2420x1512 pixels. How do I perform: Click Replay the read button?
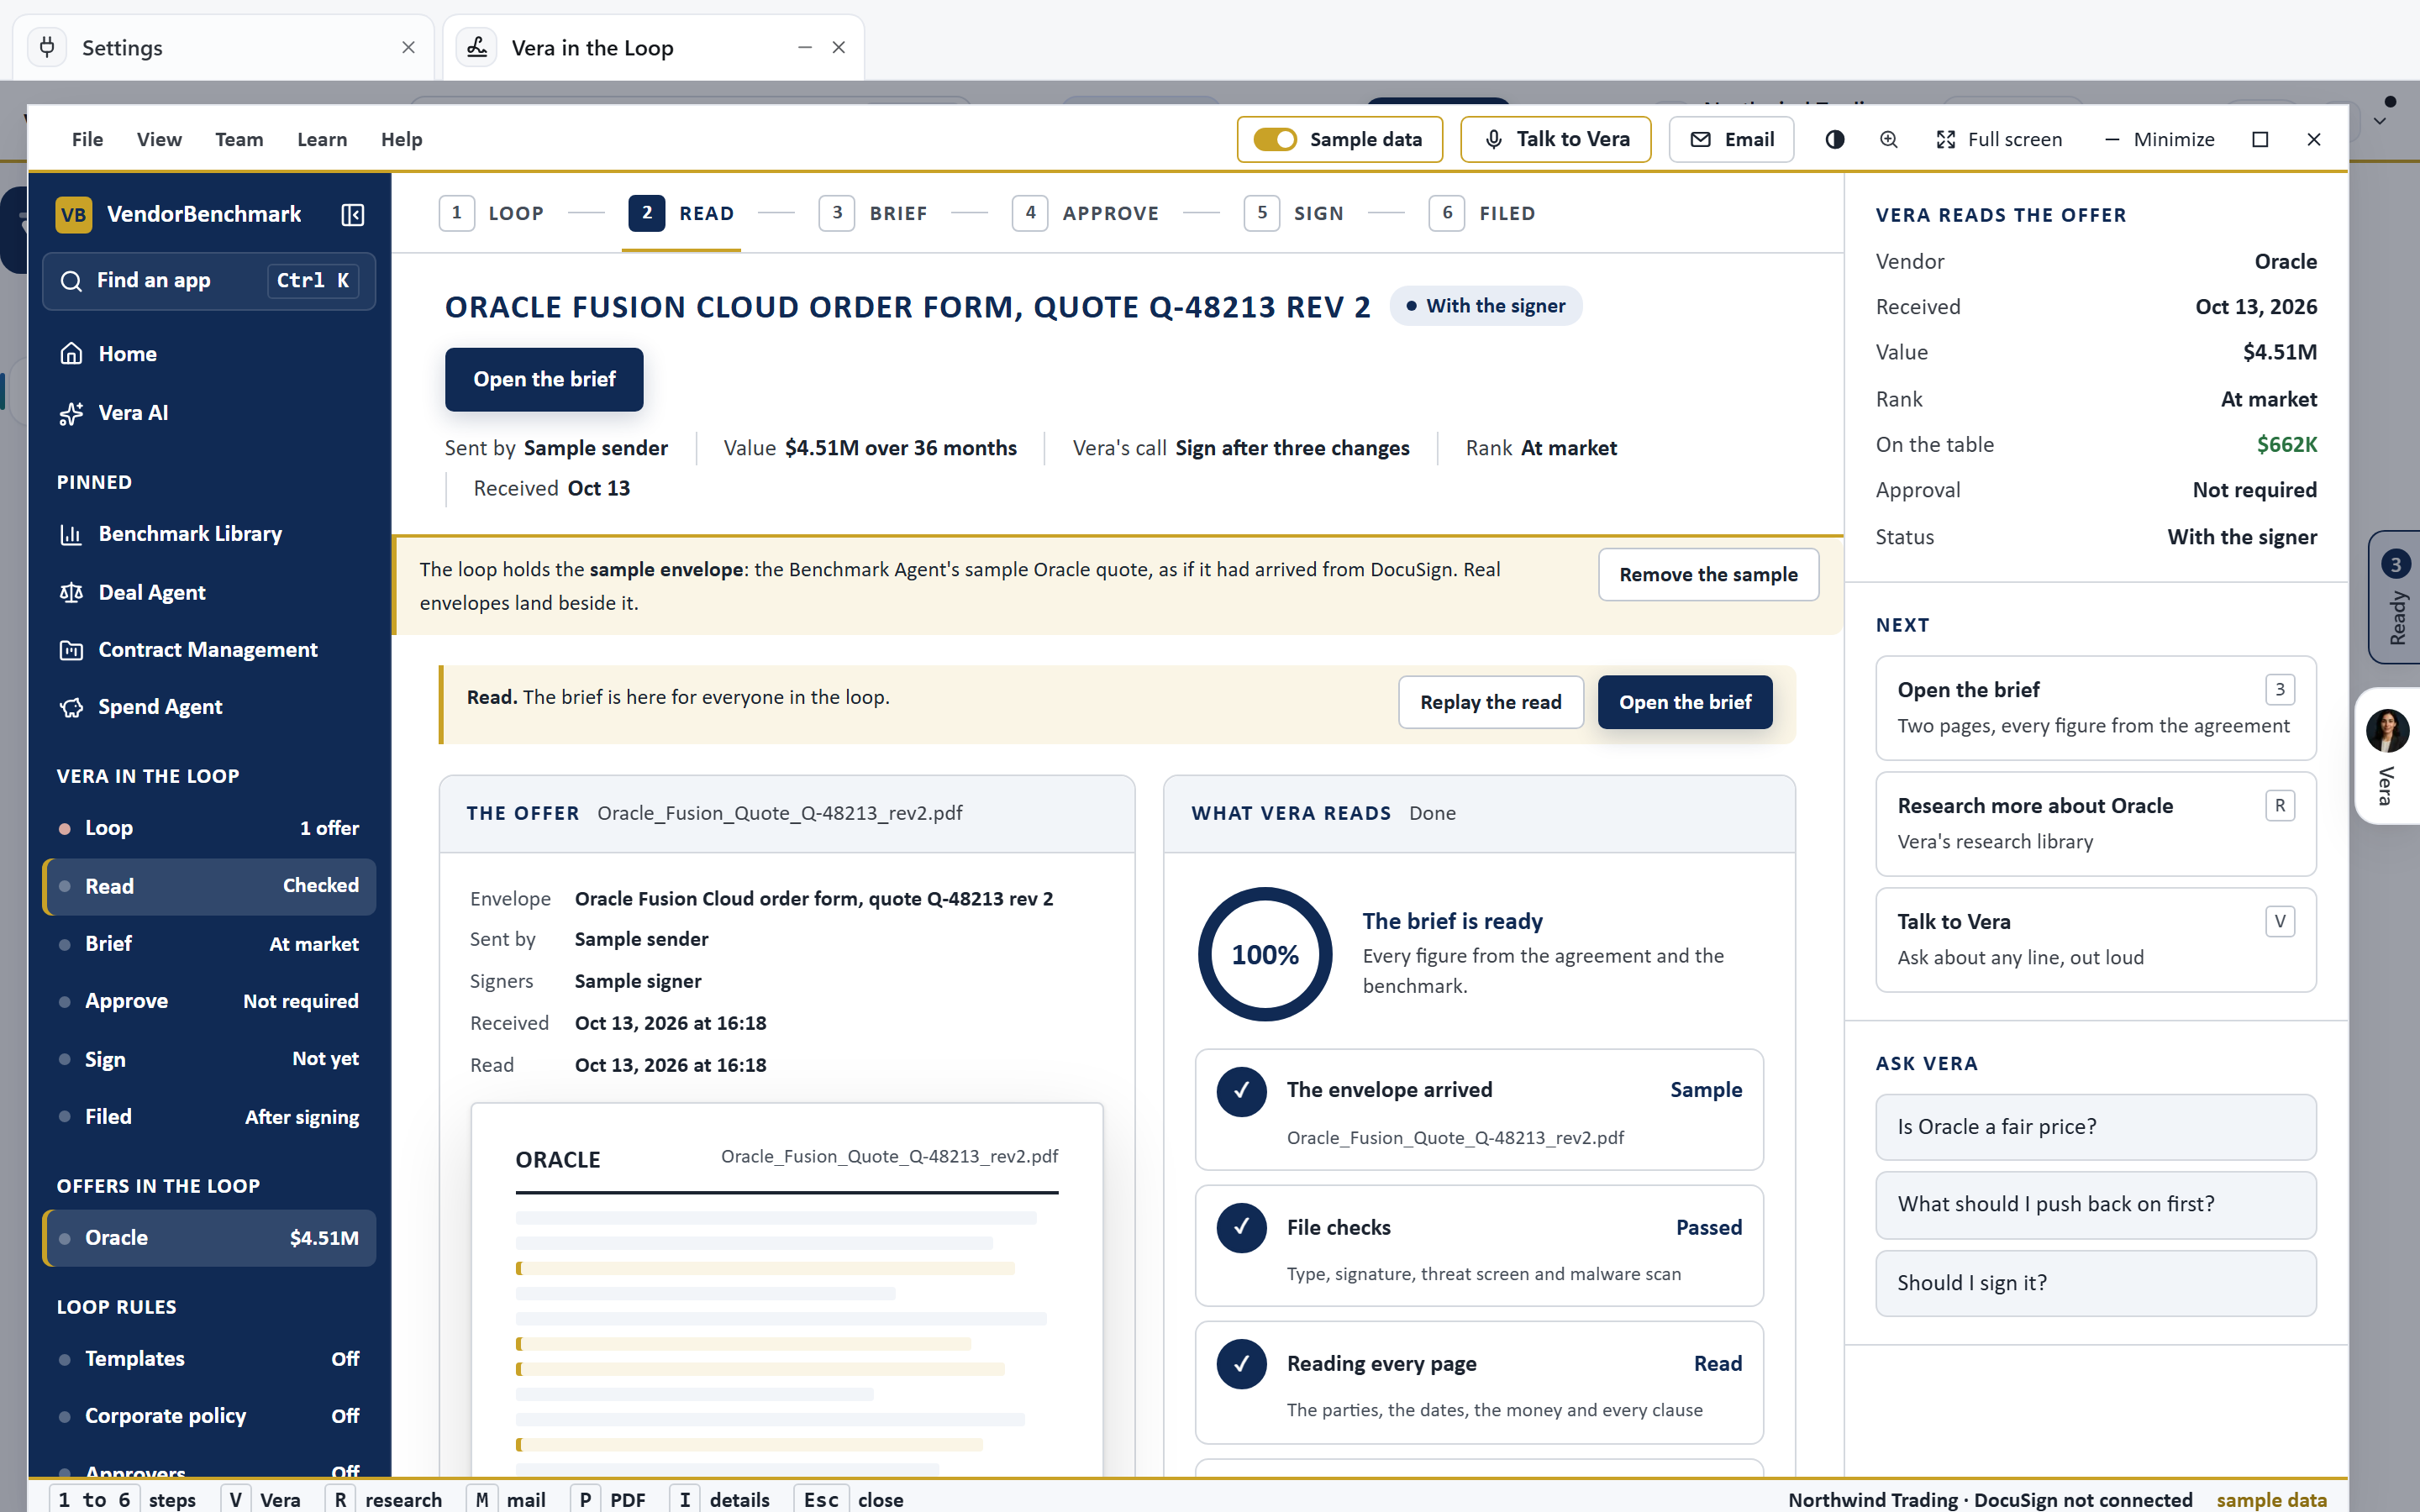pos(1490,702)
